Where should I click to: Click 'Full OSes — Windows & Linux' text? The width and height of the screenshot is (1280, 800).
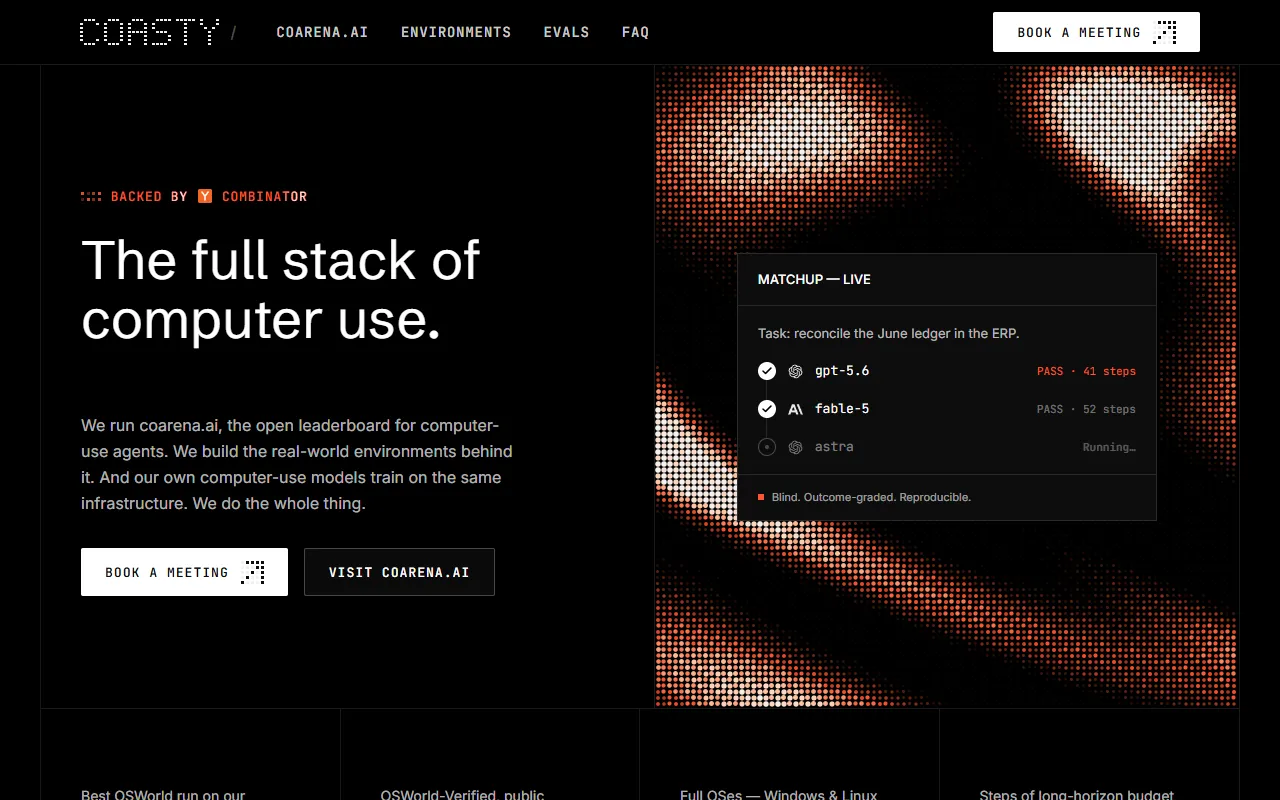[x=779, y=794]
